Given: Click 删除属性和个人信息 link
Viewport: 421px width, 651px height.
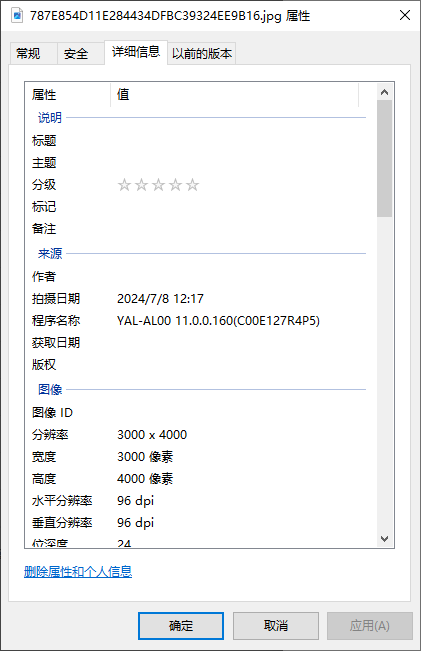Looking at the screenshot, I should (78, 572).
